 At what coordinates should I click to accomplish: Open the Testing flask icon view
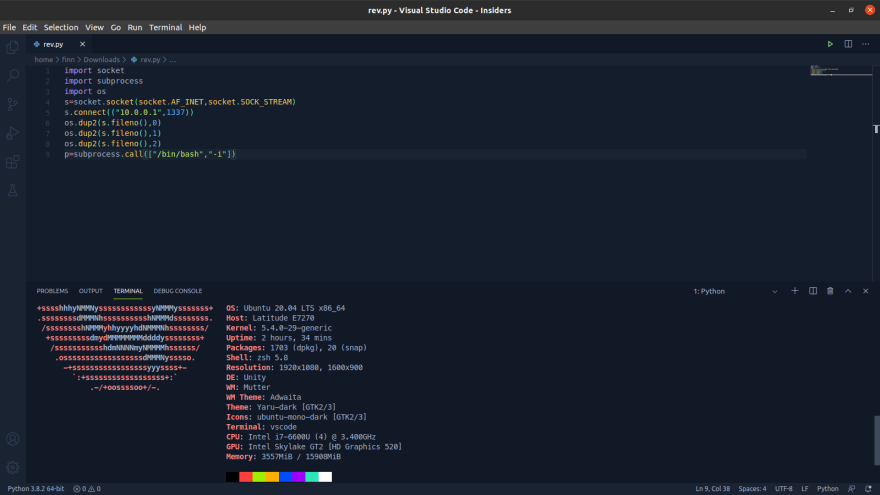(x=12, y=190)
